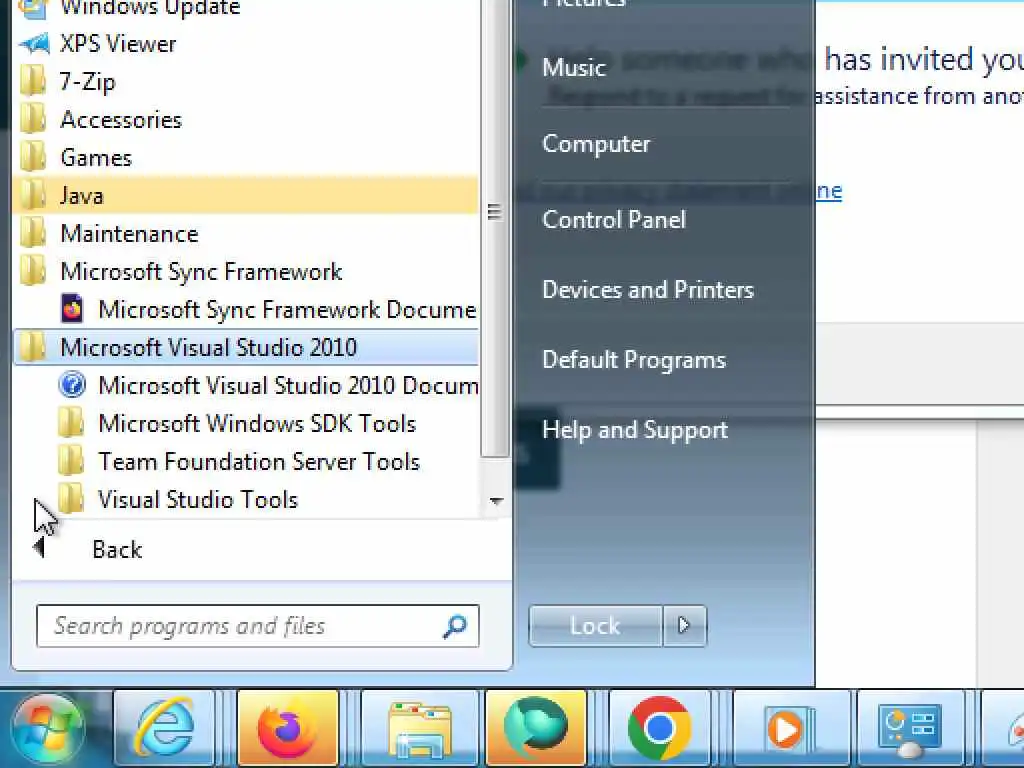Click the Lock button

(595, 626)
